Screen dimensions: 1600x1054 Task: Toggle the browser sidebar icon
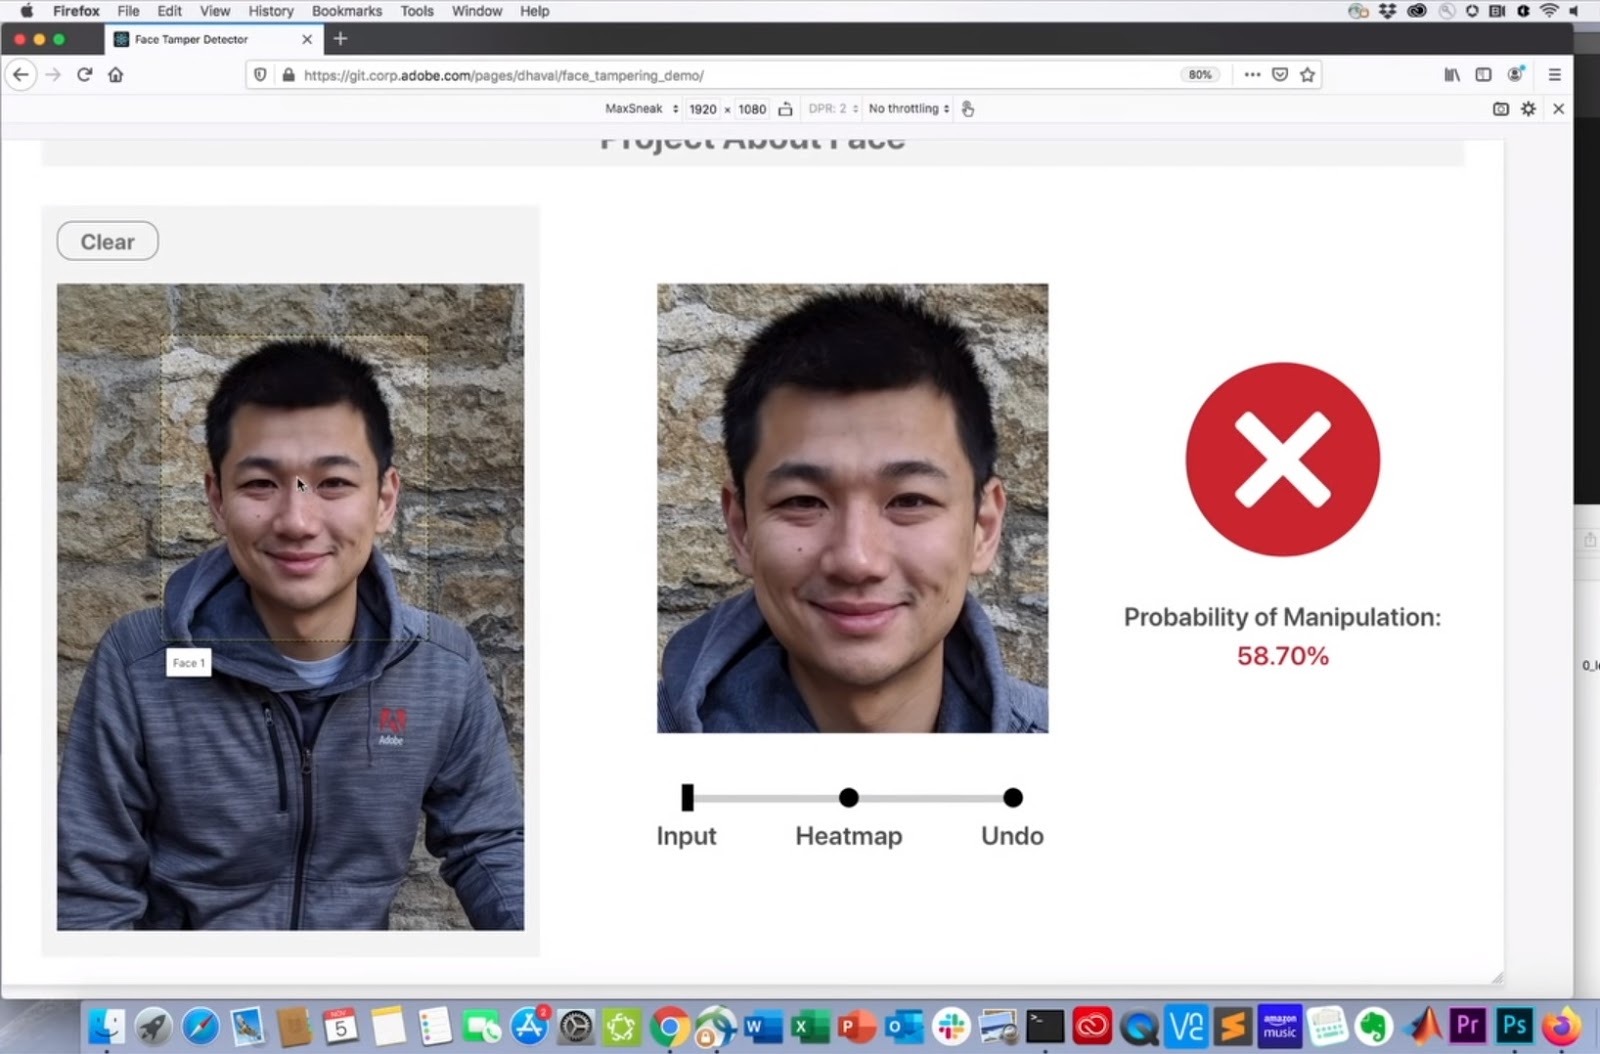click(x=1481, y=74)
